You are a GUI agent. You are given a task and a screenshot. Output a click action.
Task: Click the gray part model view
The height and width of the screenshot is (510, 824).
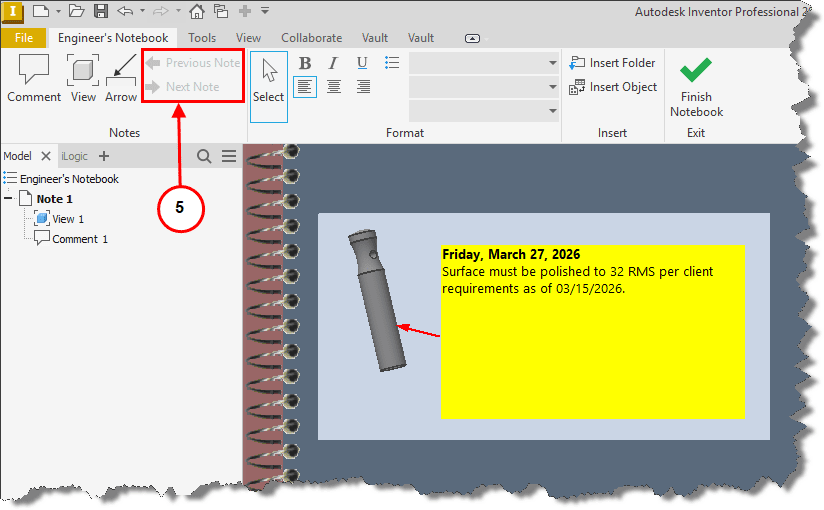(x=377, y=300)
